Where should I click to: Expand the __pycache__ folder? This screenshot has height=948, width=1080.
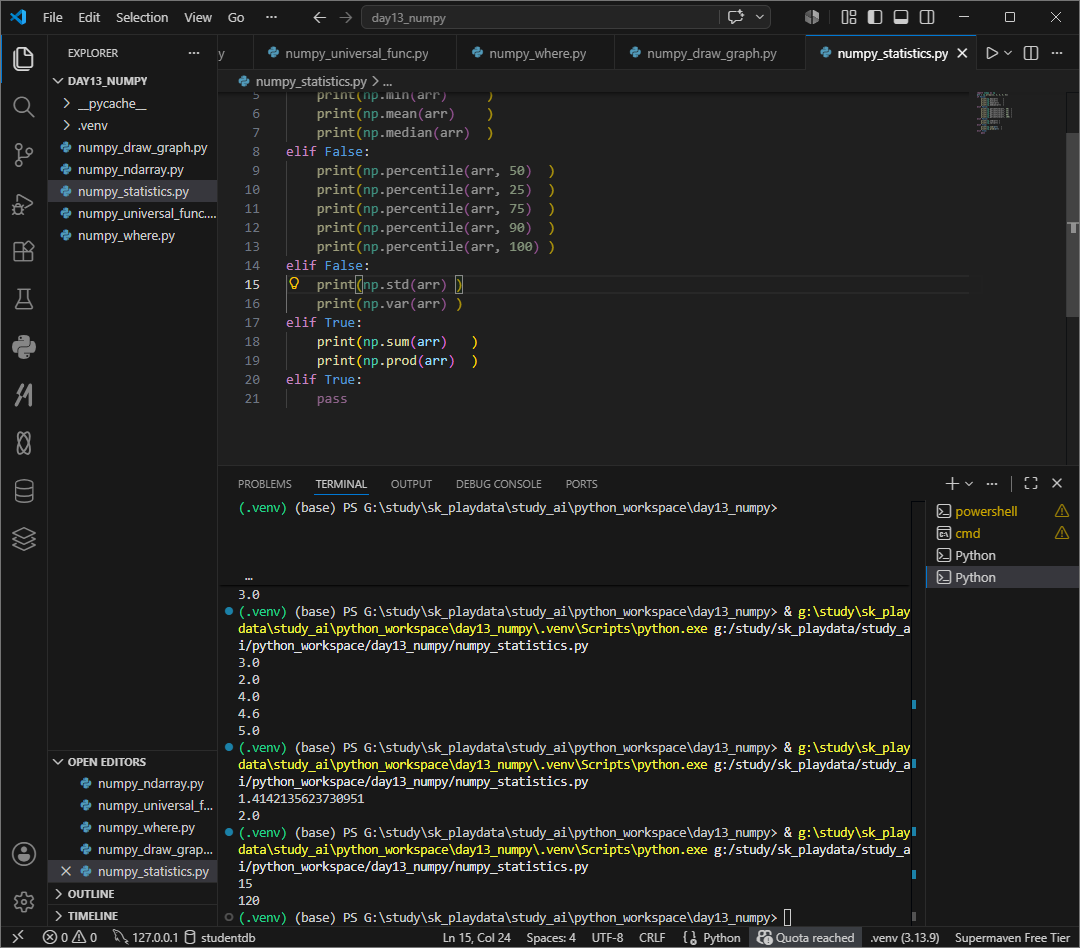132,103
